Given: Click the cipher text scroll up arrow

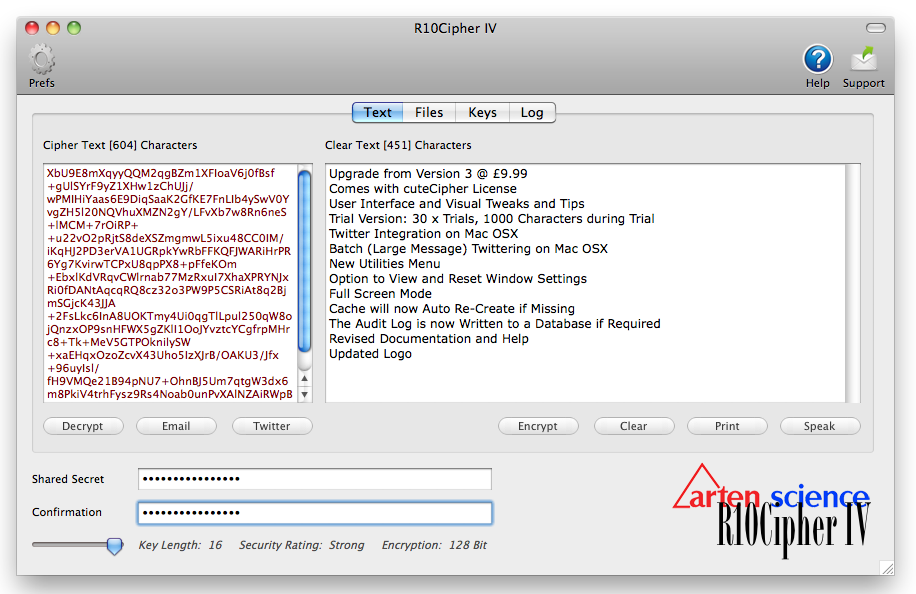Looking at the screenshot, I should pos(304,378).
